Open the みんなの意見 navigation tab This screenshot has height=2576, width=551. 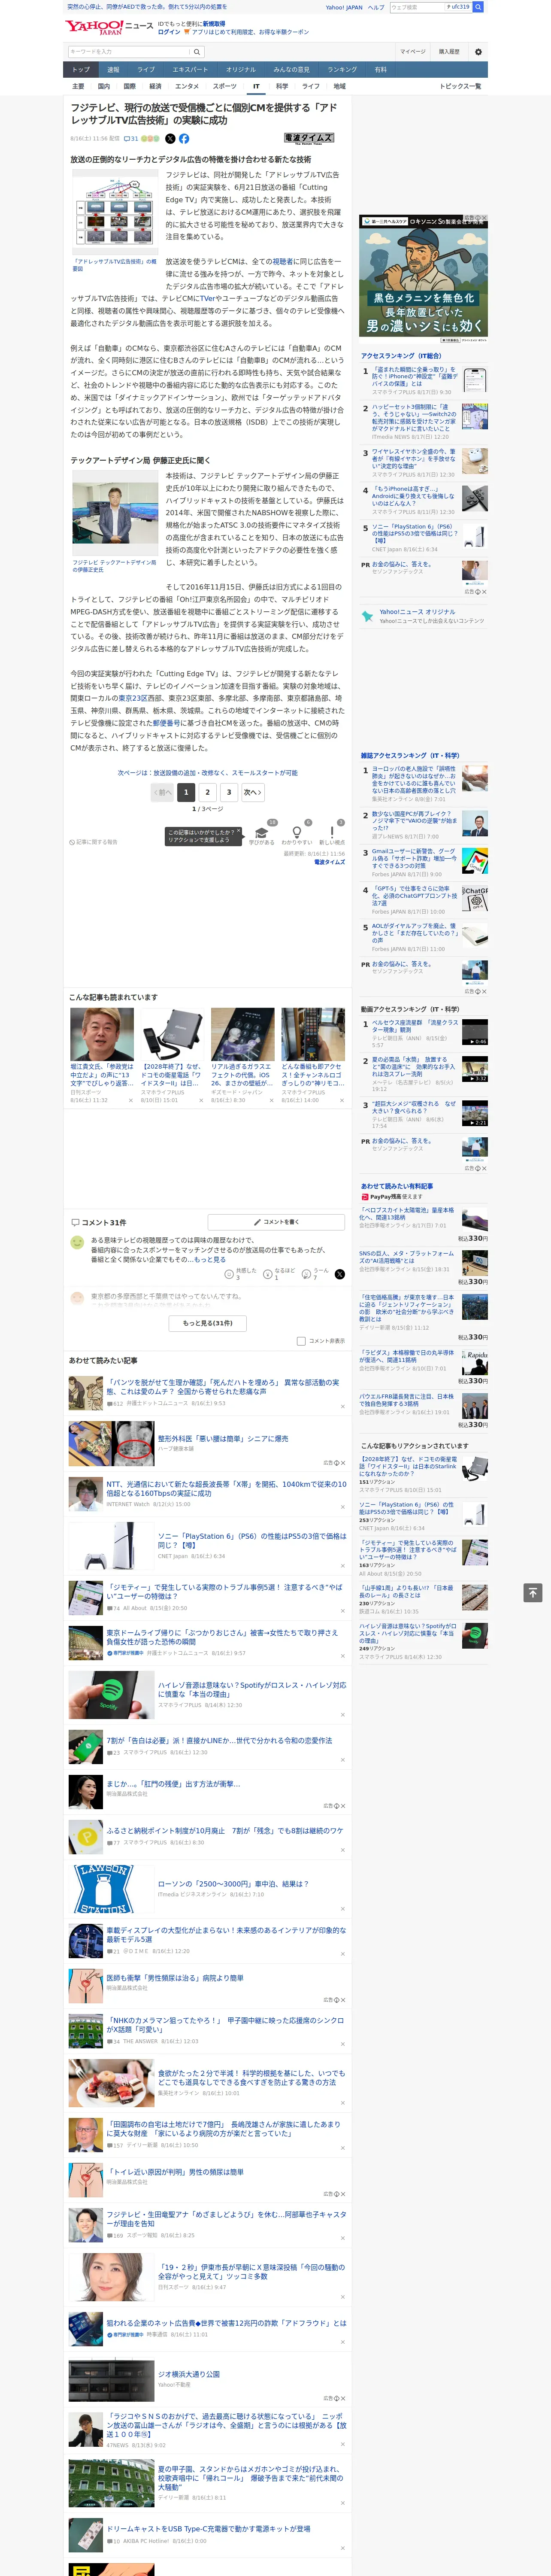pos(292,69)
